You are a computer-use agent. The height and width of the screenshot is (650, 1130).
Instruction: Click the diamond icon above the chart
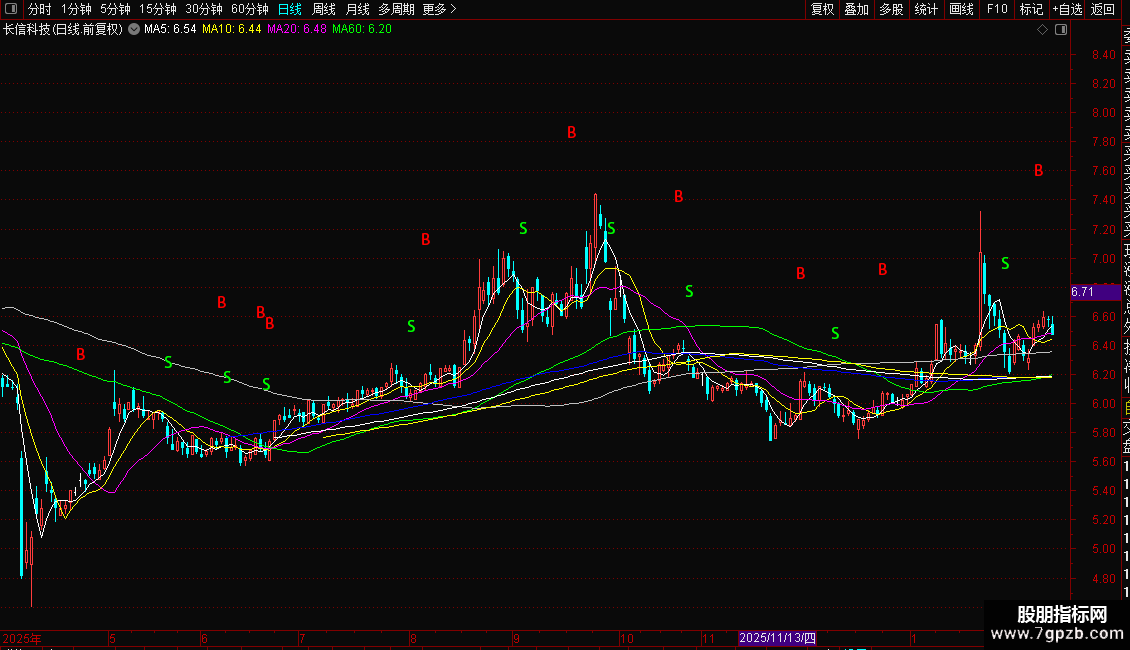coord(1042,30)
